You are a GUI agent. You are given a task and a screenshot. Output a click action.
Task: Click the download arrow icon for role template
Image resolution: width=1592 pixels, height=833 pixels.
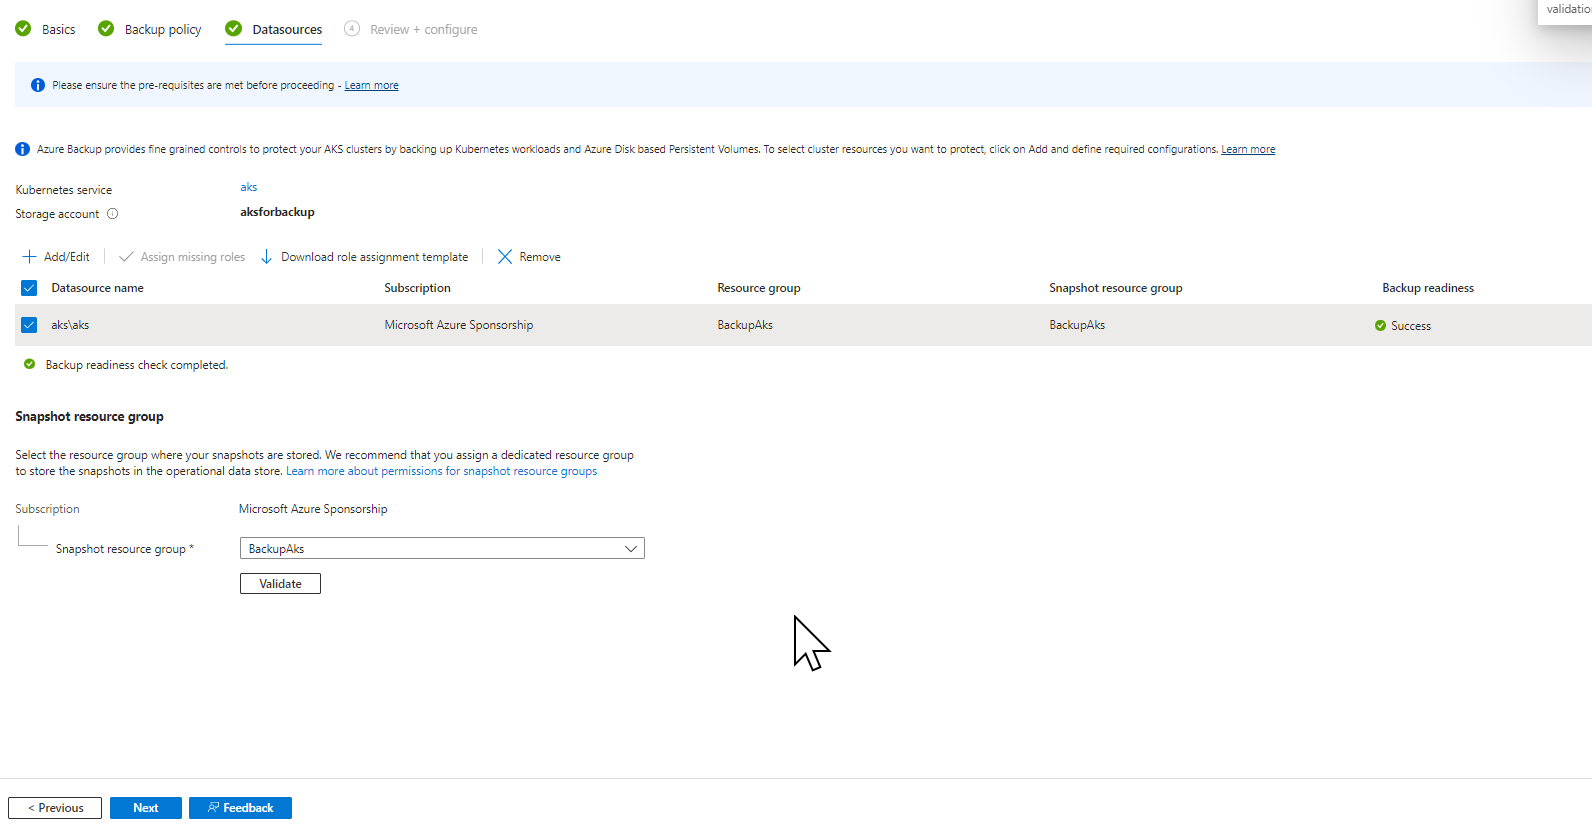point(266,257)
